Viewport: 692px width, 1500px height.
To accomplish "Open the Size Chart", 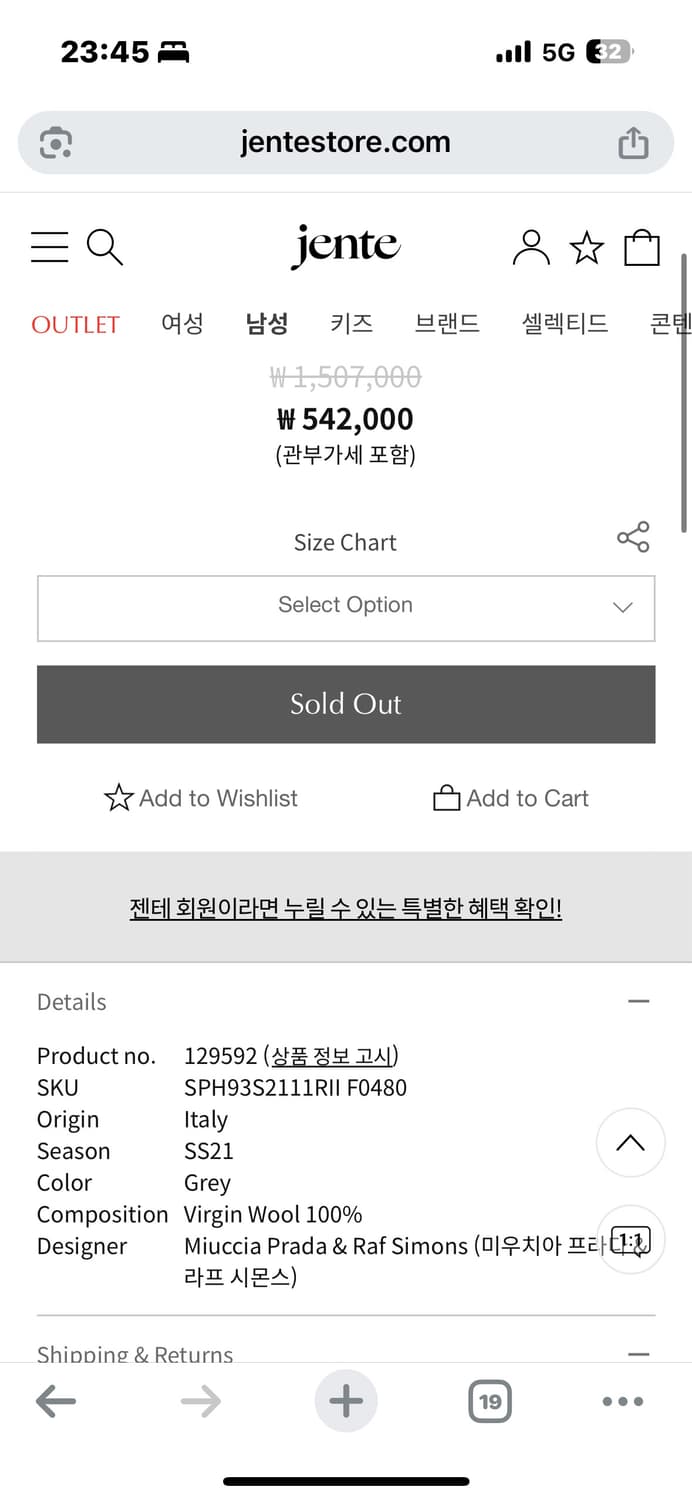I will 345,541.
